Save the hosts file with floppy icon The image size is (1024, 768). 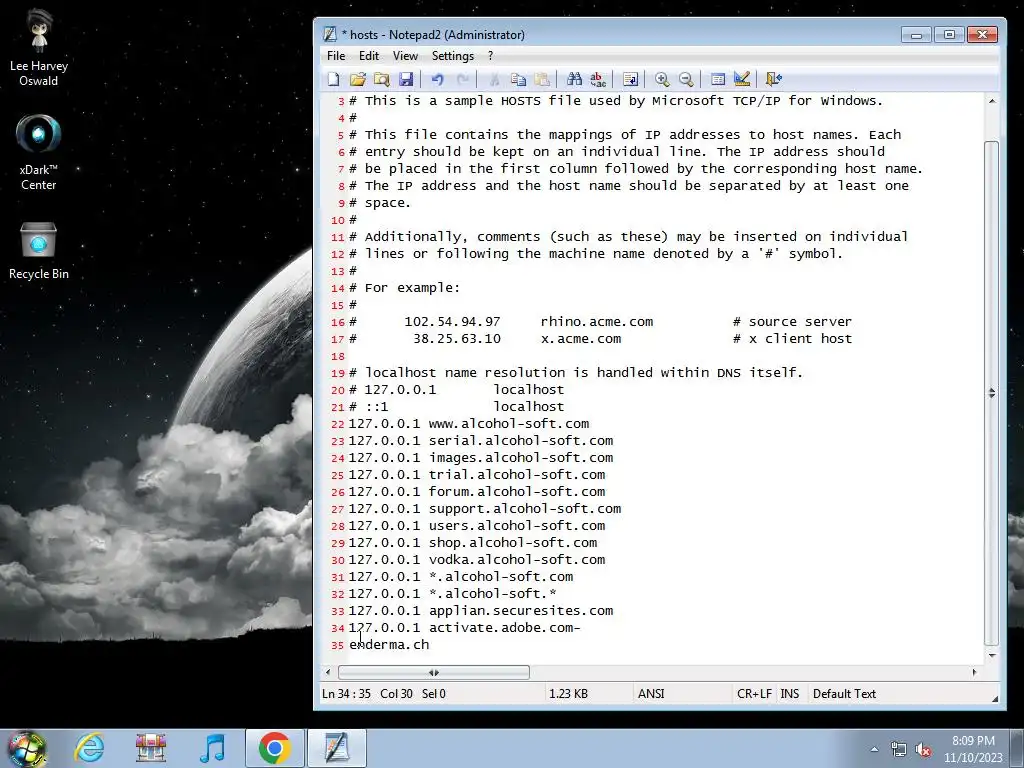click(x=406, y=79)
